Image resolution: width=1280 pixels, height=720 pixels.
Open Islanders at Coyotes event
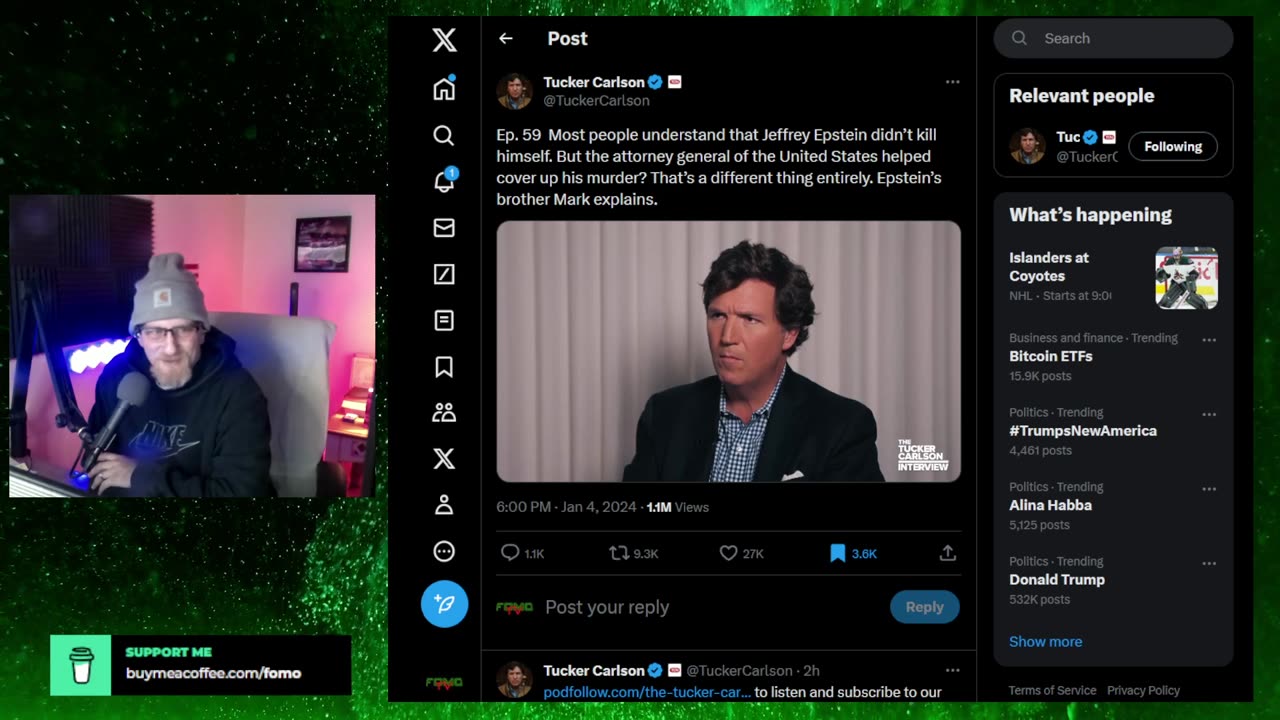(1049, 267)
